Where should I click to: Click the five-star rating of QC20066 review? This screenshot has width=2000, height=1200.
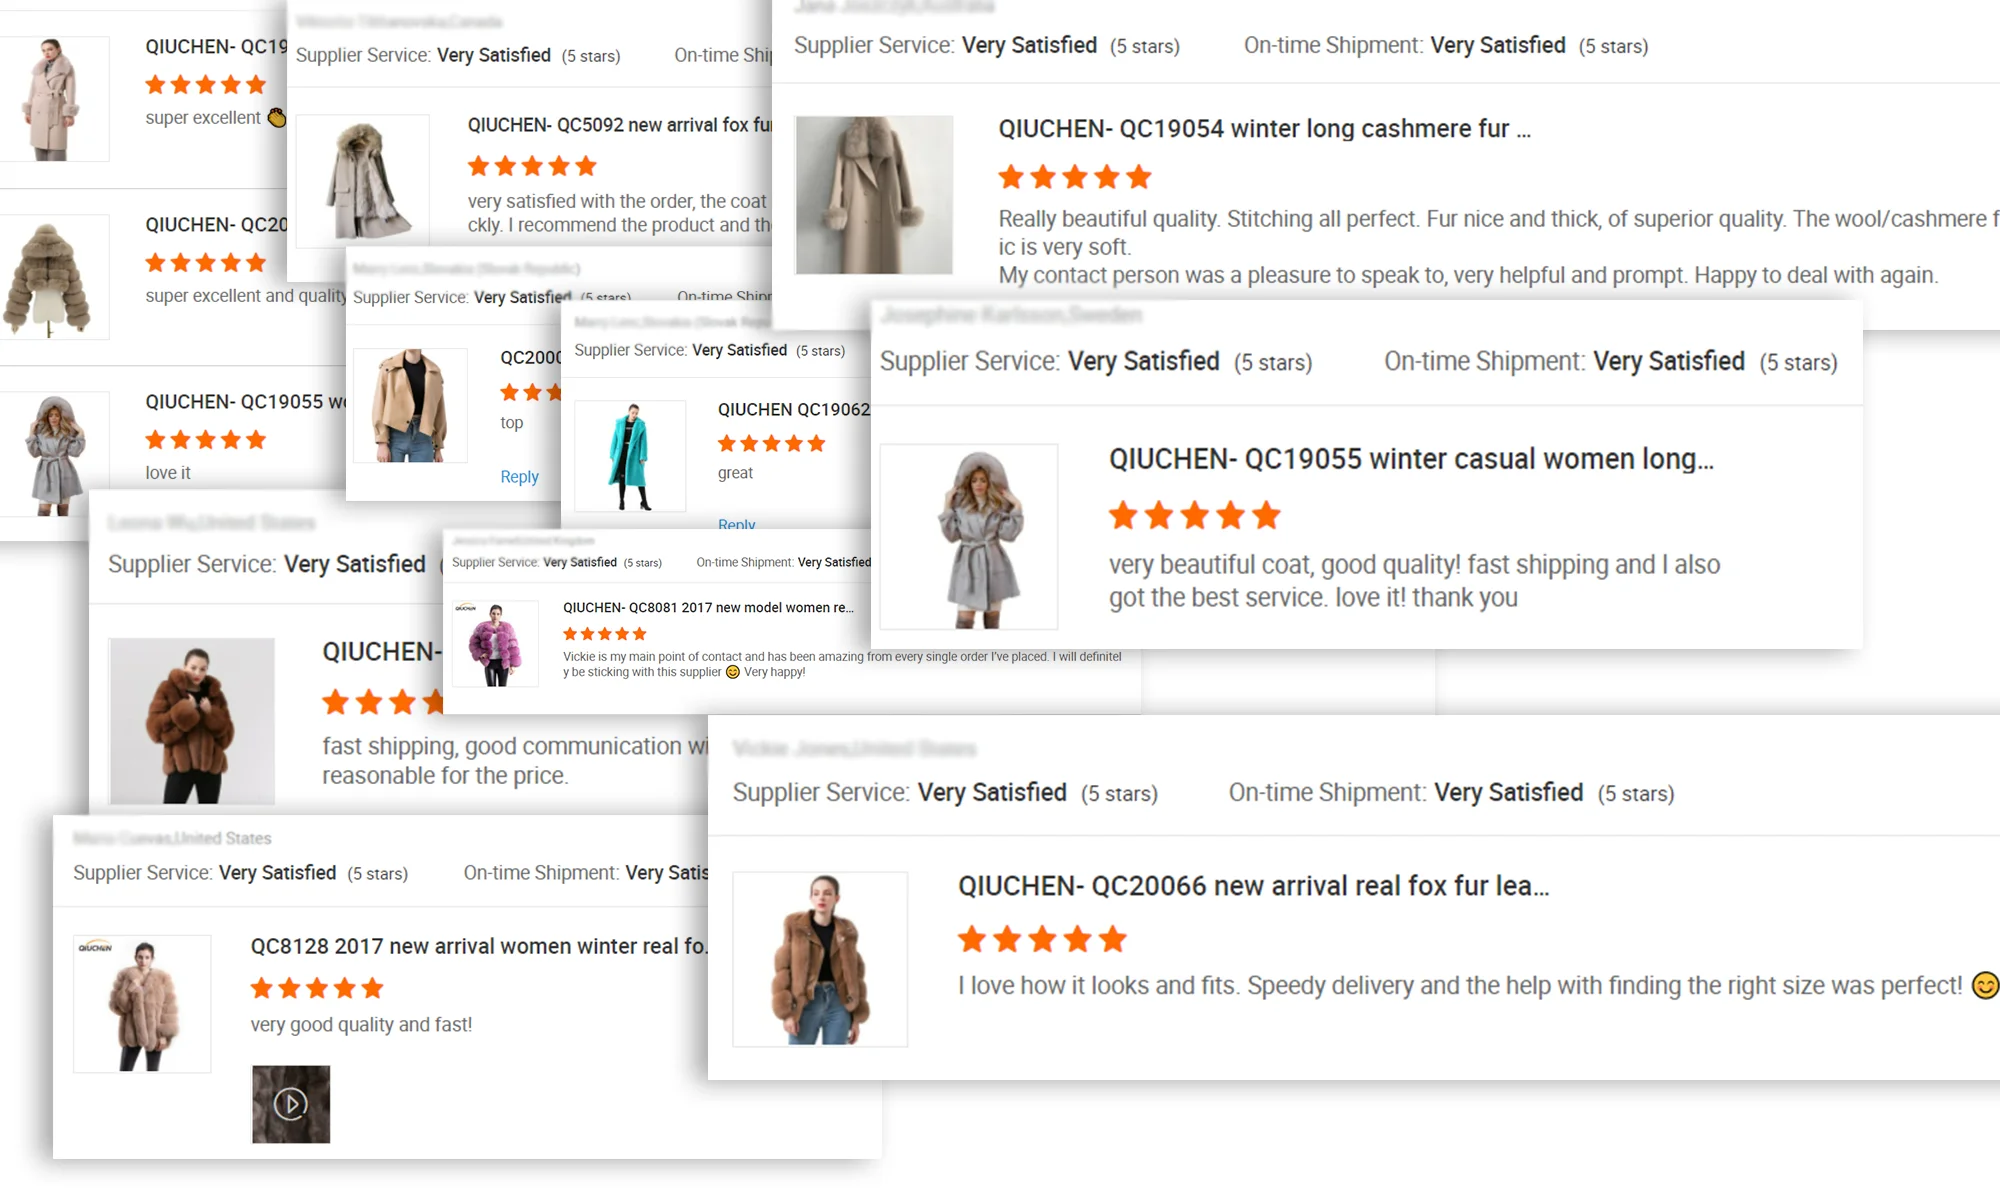[1041, 940]
